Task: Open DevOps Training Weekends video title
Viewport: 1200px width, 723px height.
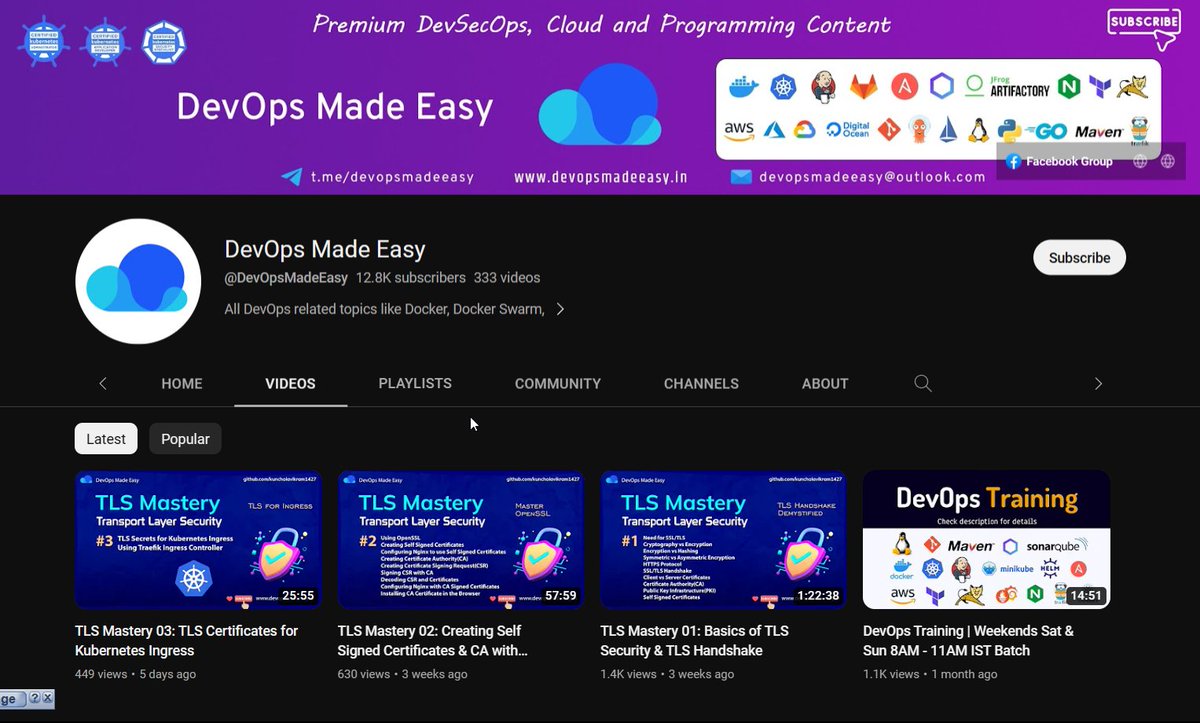Action: click(968, 640)
